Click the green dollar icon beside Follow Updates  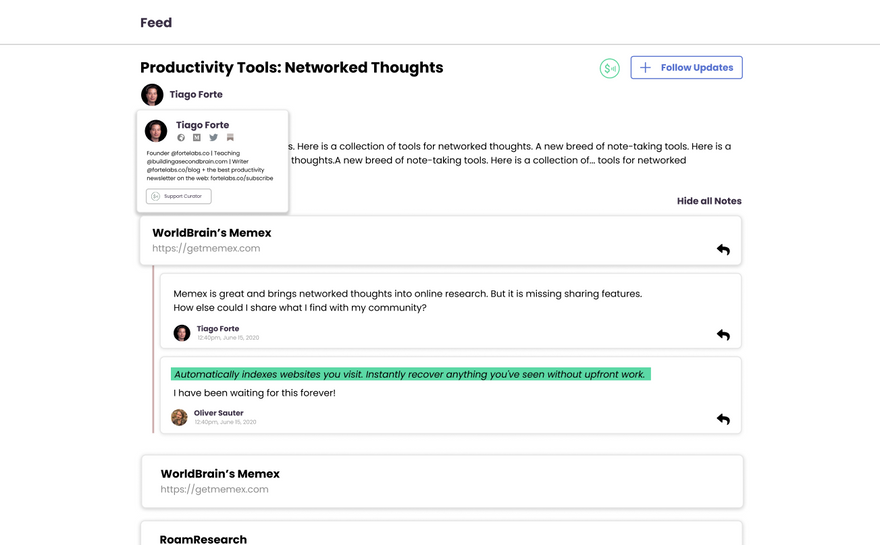[x=609, y=68]
